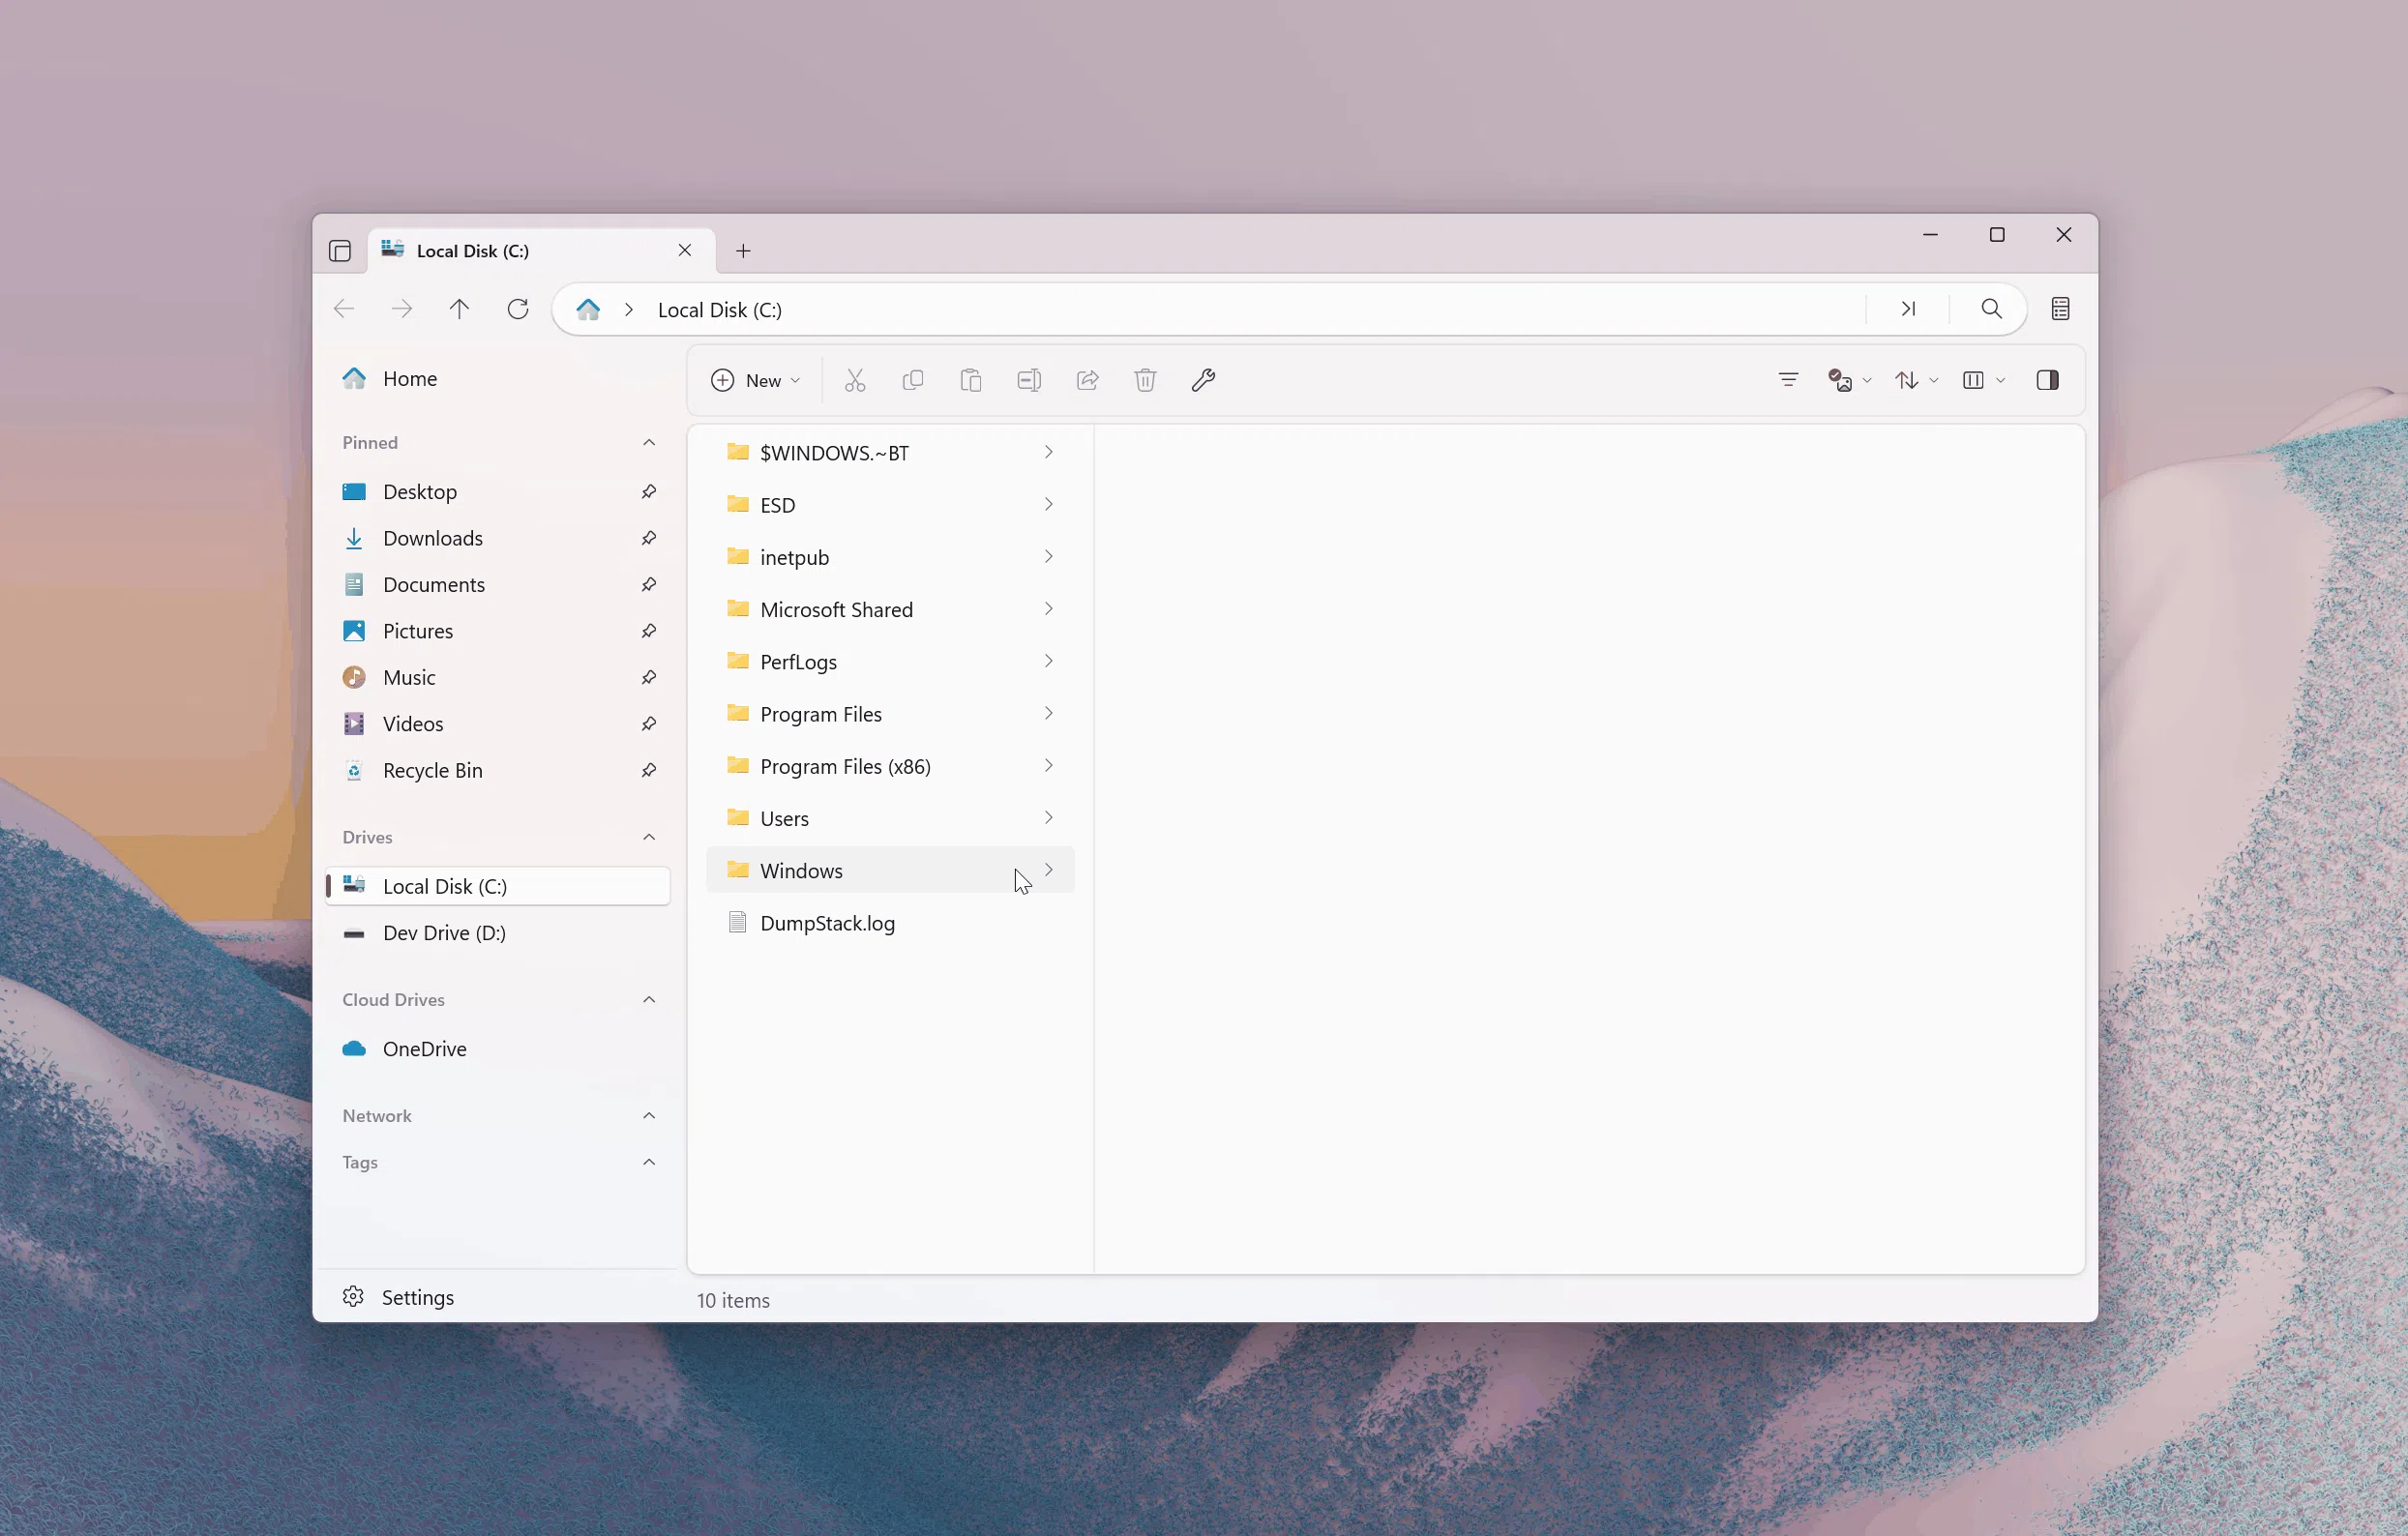Click the status center icon
2408x1536 pixels.
2060,309
